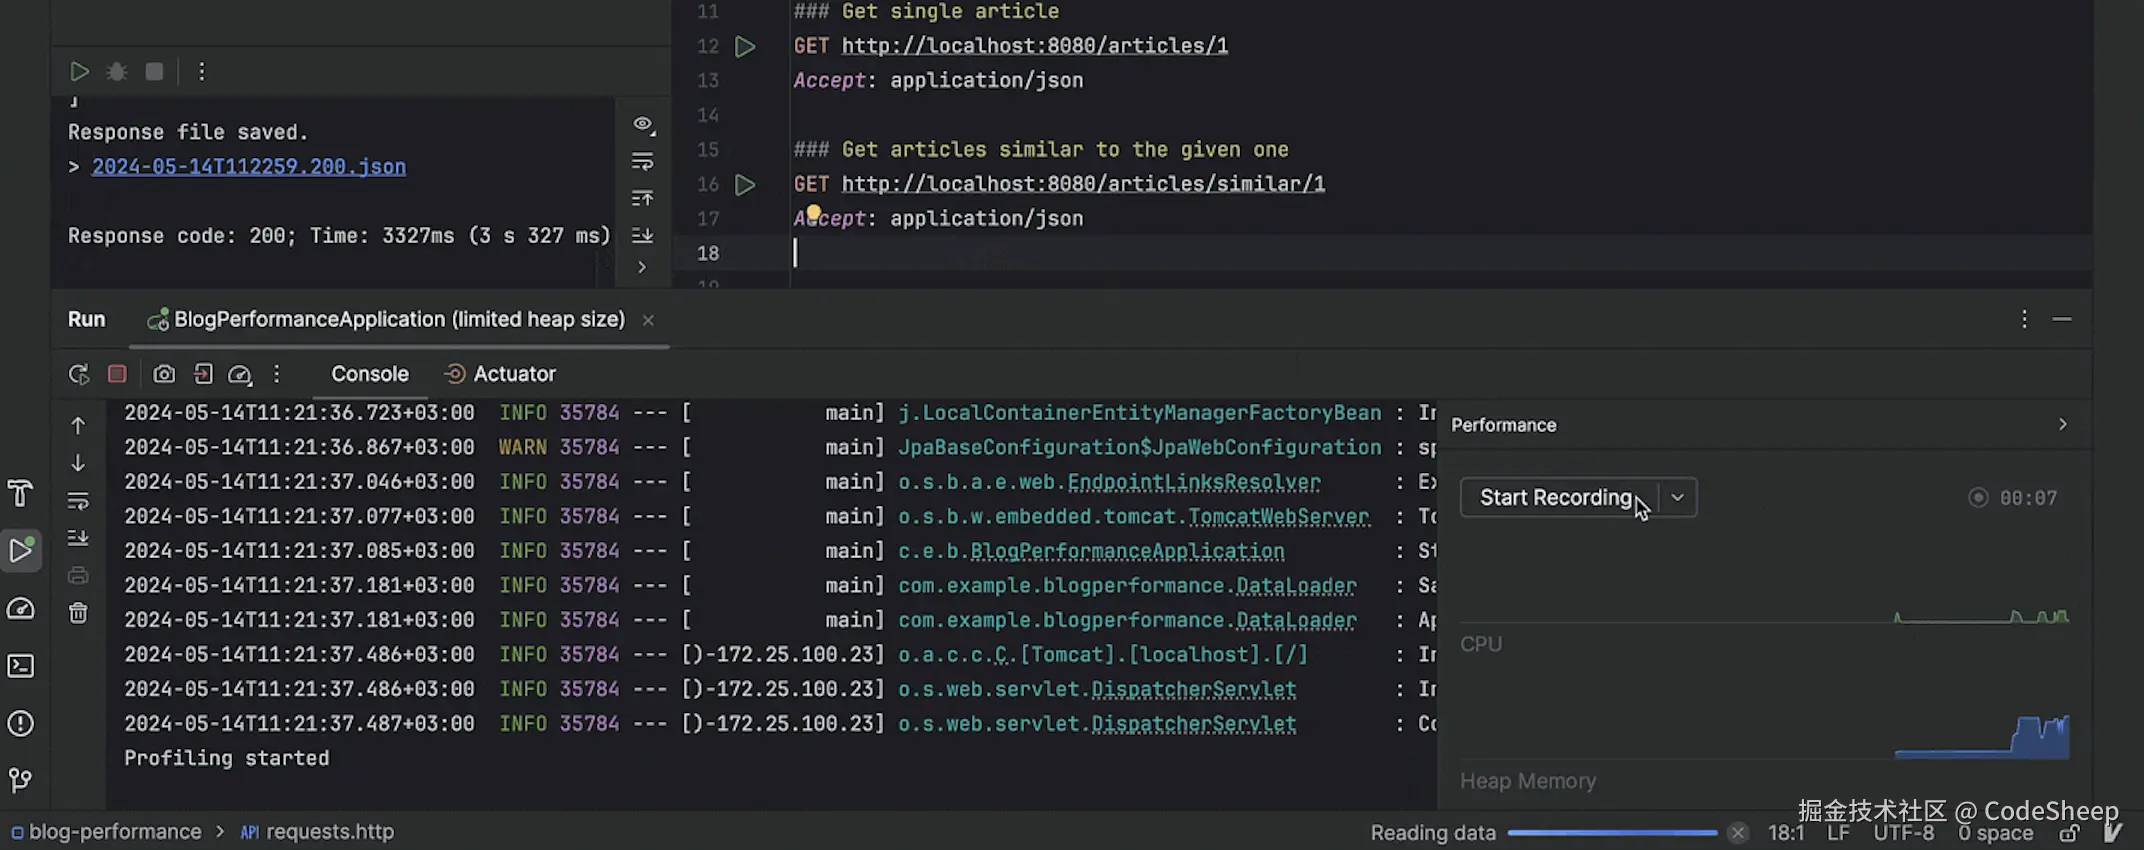The image size is (2144, 850).
Task: Hide the Run tool window
Action: tap(2062, 319)
